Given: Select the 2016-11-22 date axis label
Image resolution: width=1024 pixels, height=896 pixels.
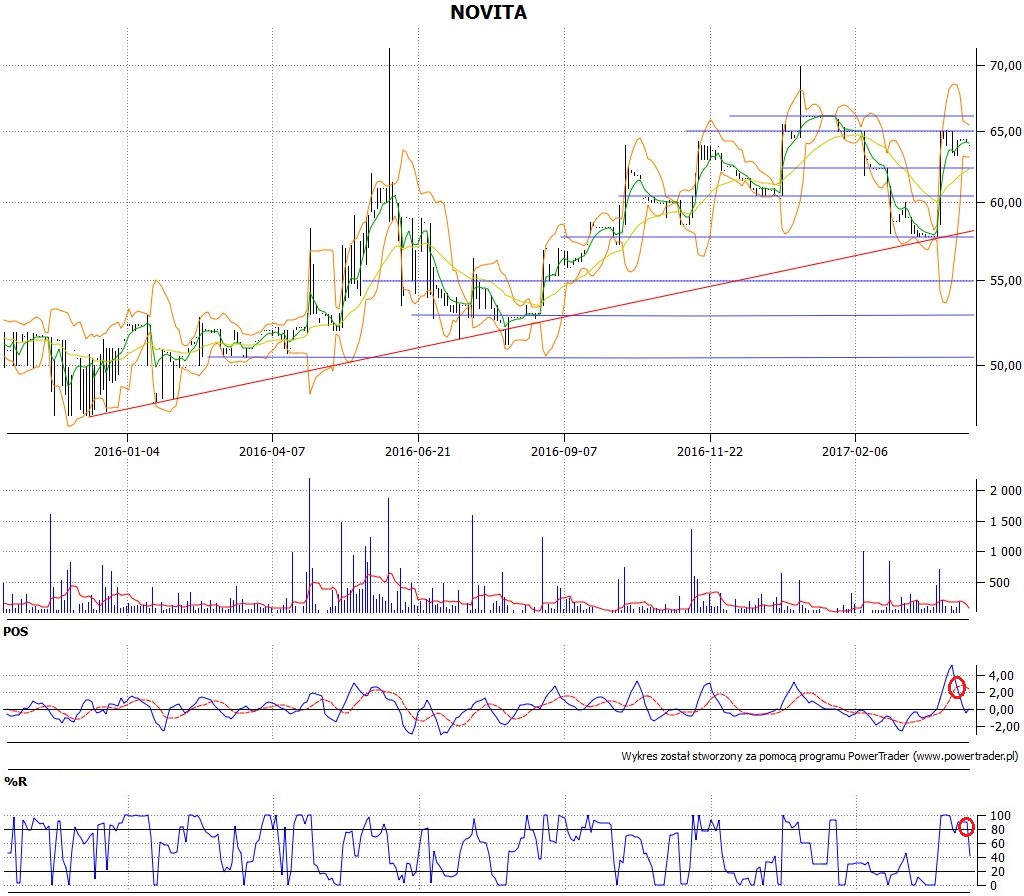Looking at the screenshot, I should (x=710, y=451).
